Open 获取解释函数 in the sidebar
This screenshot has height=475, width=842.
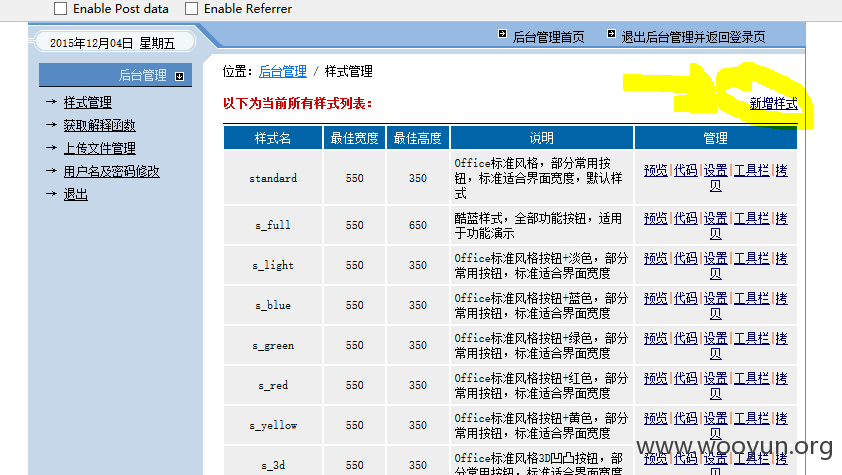tap(99, 125)
